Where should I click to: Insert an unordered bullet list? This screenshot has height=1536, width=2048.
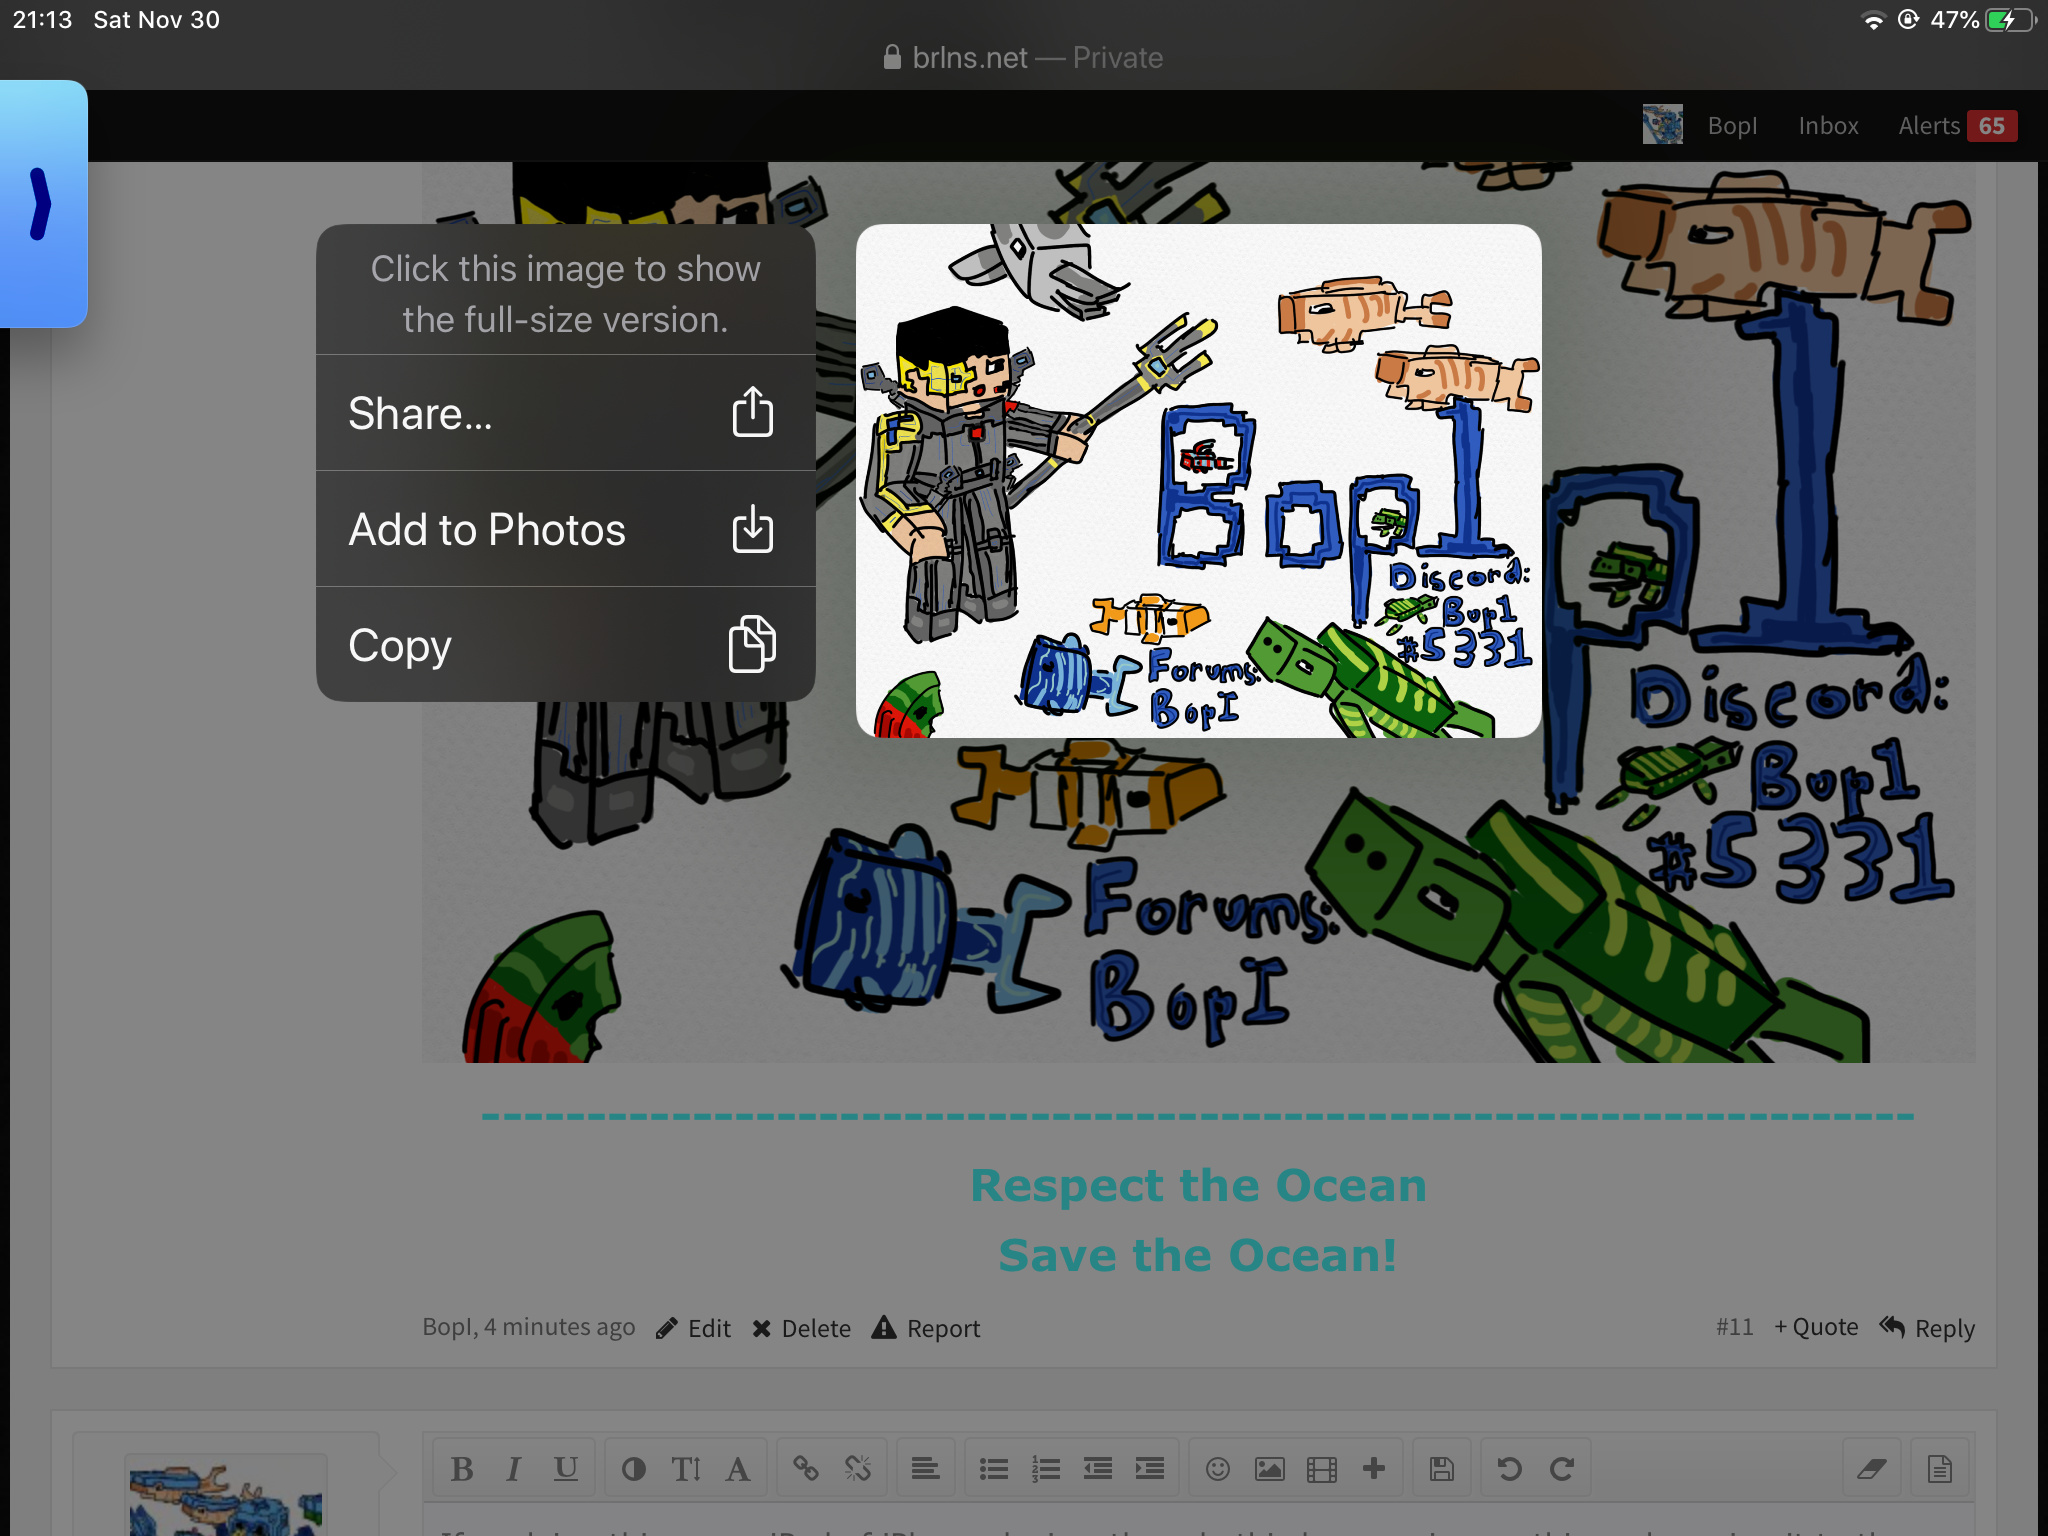tap(994, 1469)
